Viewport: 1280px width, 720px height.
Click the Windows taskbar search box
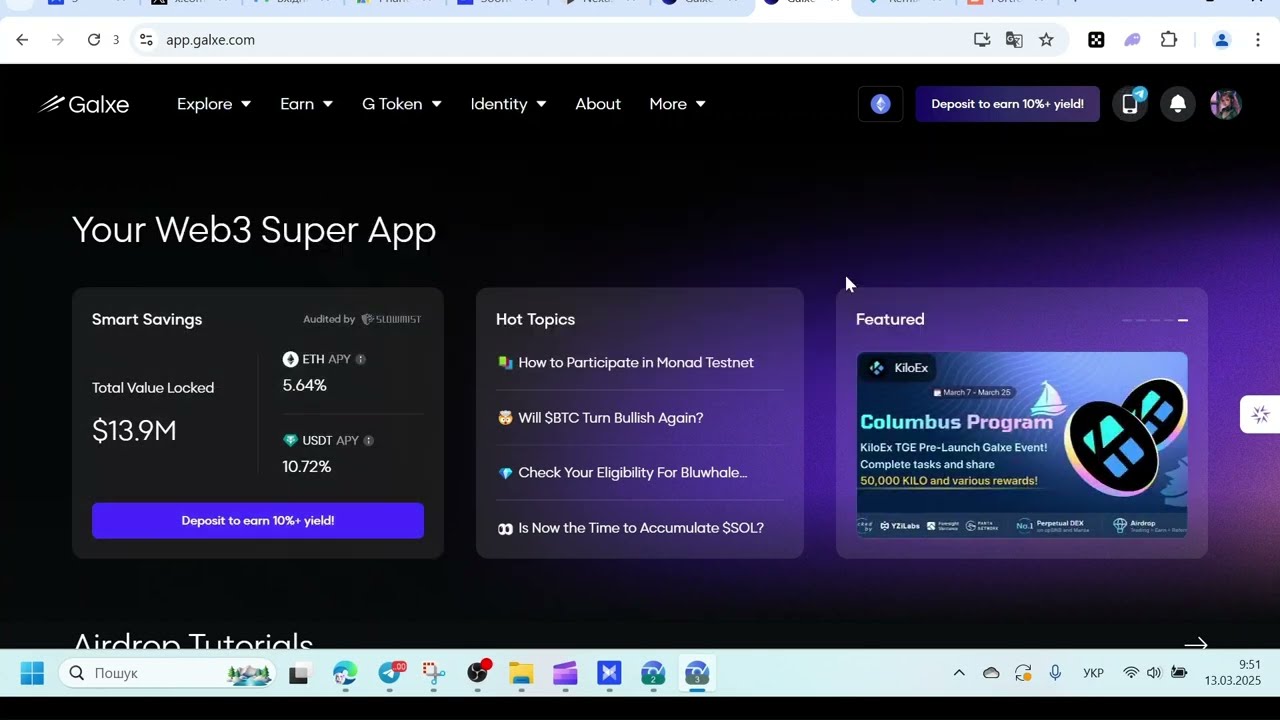pyautogui.click(x=168, y=673)
